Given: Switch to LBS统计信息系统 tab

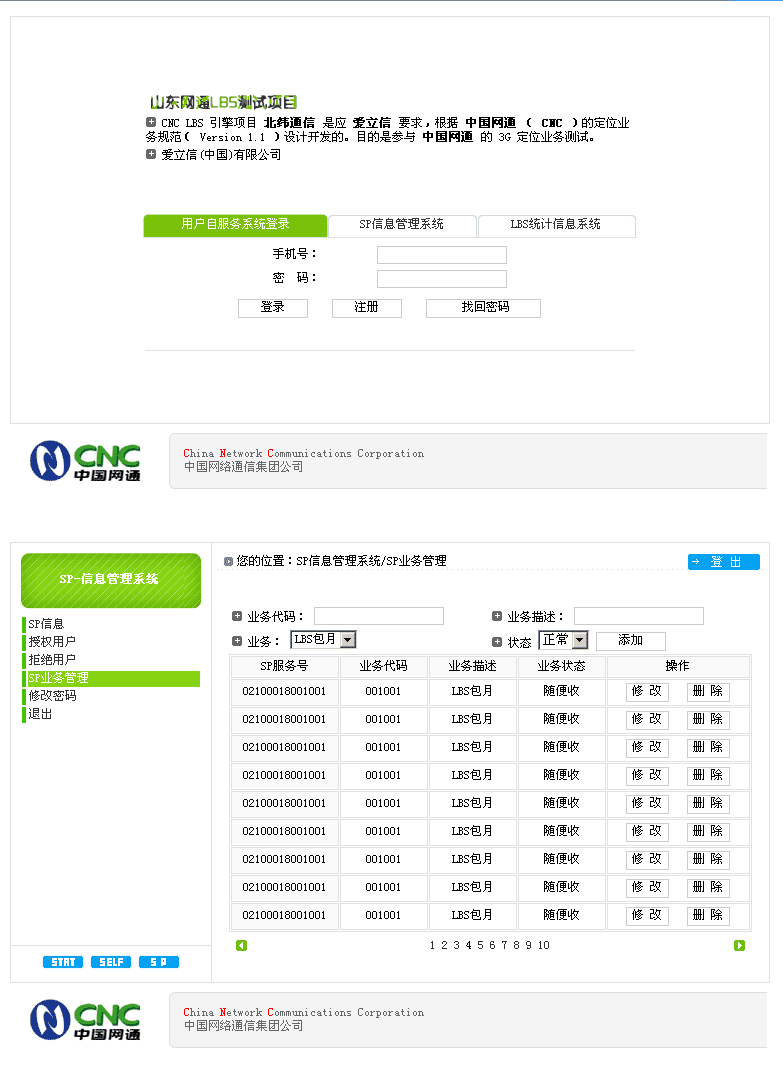Looking at the screenshot, I should point(556,224).
